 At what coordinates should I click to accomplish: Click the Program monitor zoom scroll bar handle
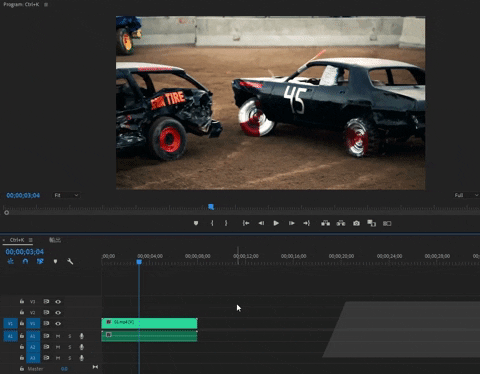pos(6,213)
